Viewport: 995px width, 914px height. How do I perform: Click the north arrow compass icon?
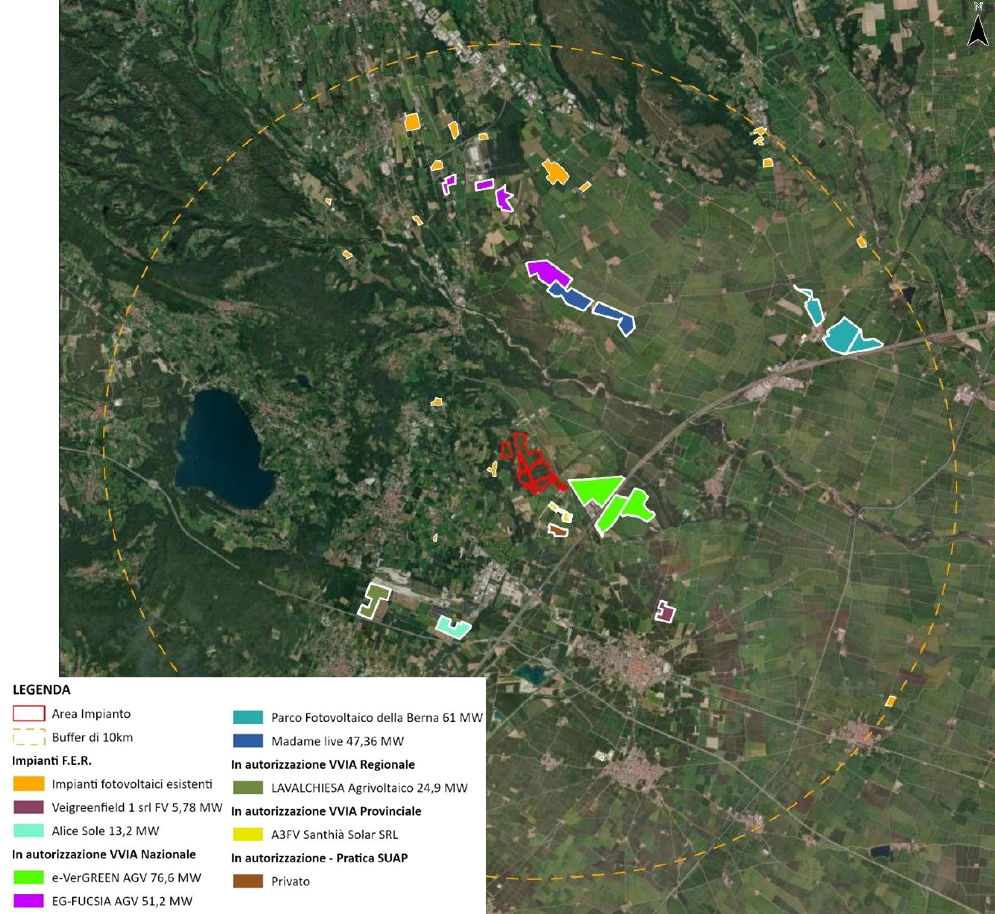pos(977,25)
